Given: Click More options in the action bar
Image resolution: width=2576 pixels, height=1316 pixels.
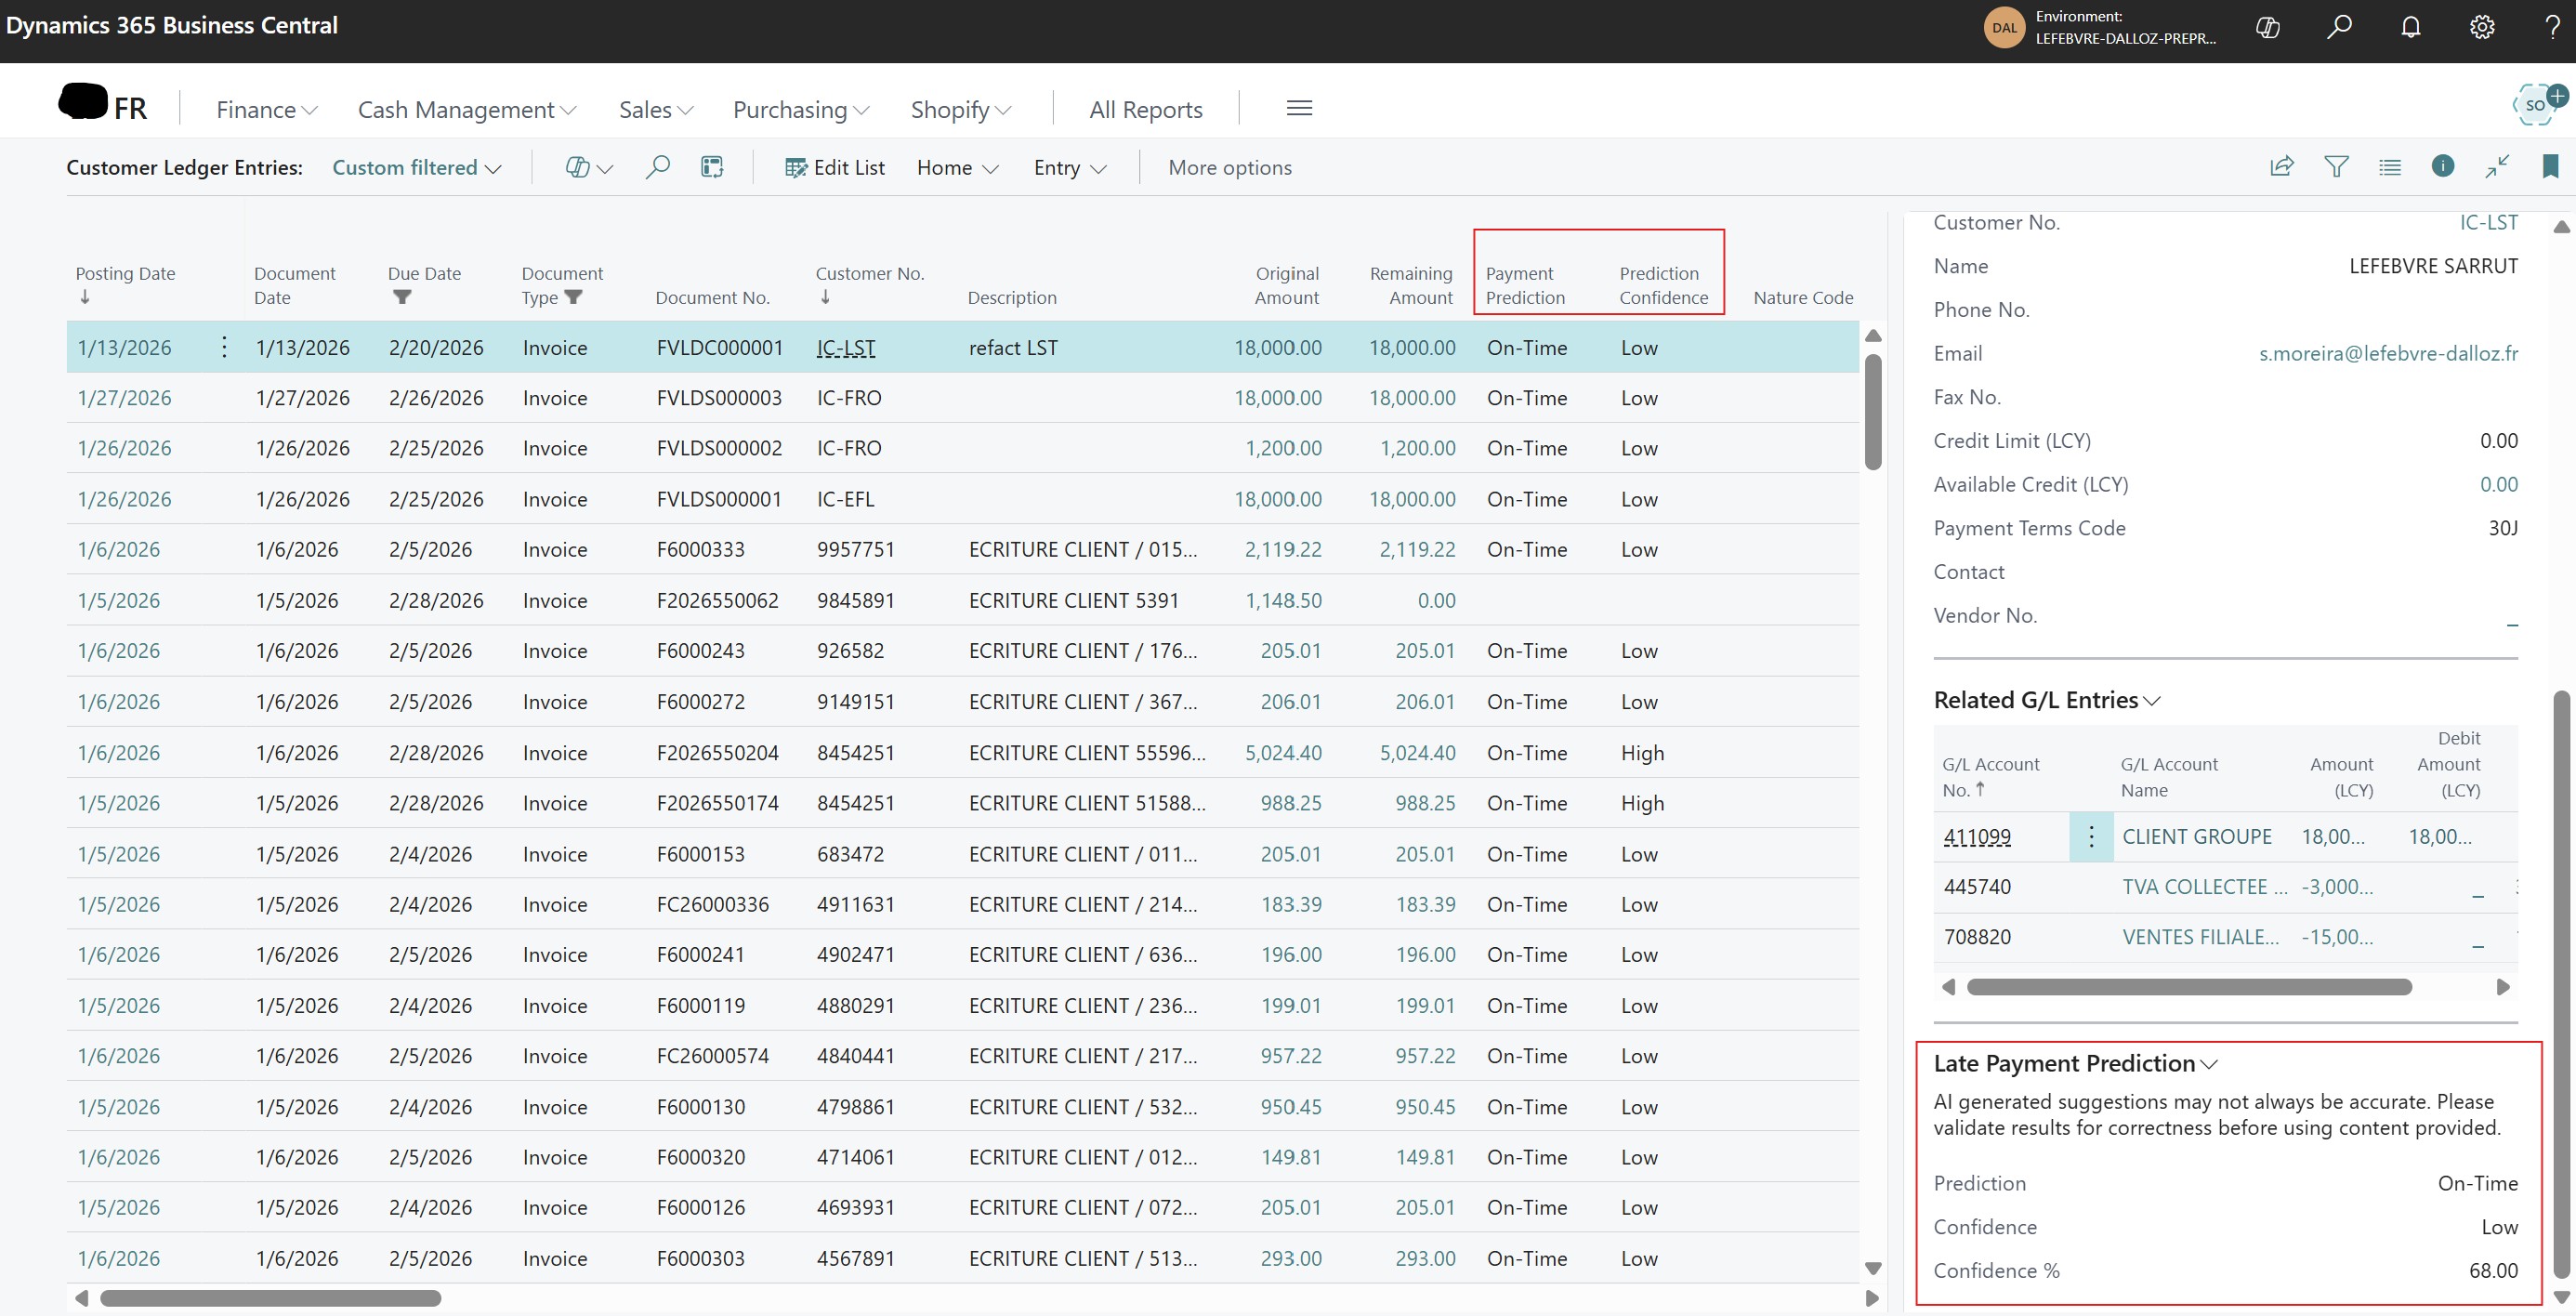Looking at the screenshot, I should (1229, 167).
